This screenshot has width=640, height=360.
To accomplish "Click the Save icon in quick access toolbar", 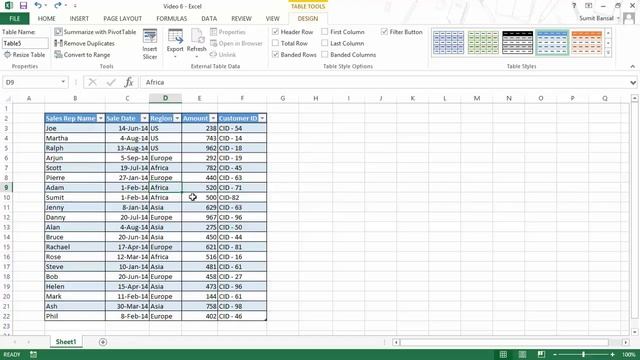I will point(23,6).
